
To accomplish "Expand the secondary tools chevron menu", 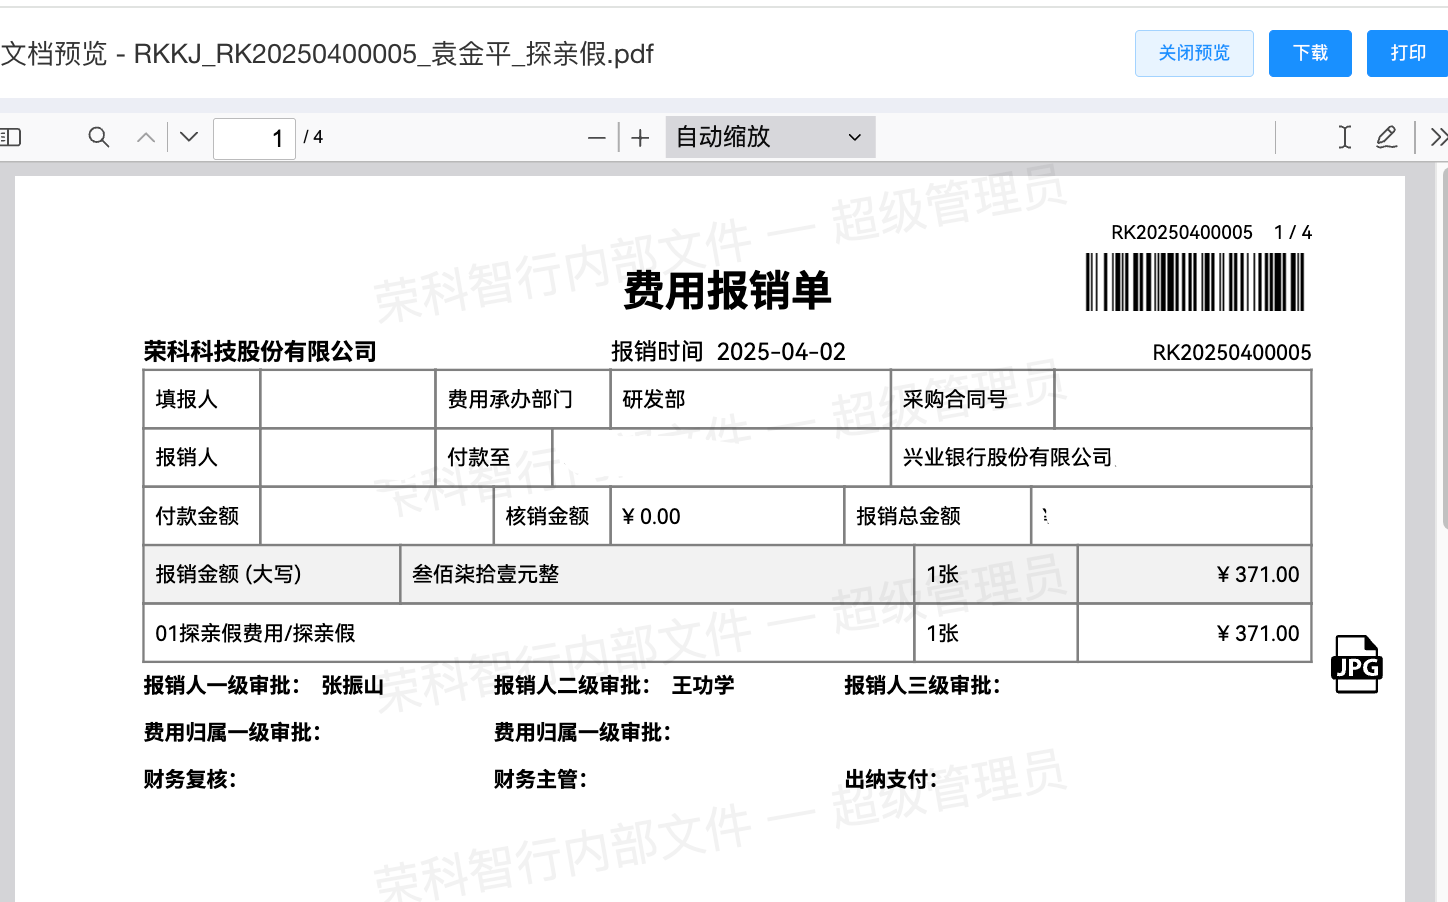I will 1438,137.
